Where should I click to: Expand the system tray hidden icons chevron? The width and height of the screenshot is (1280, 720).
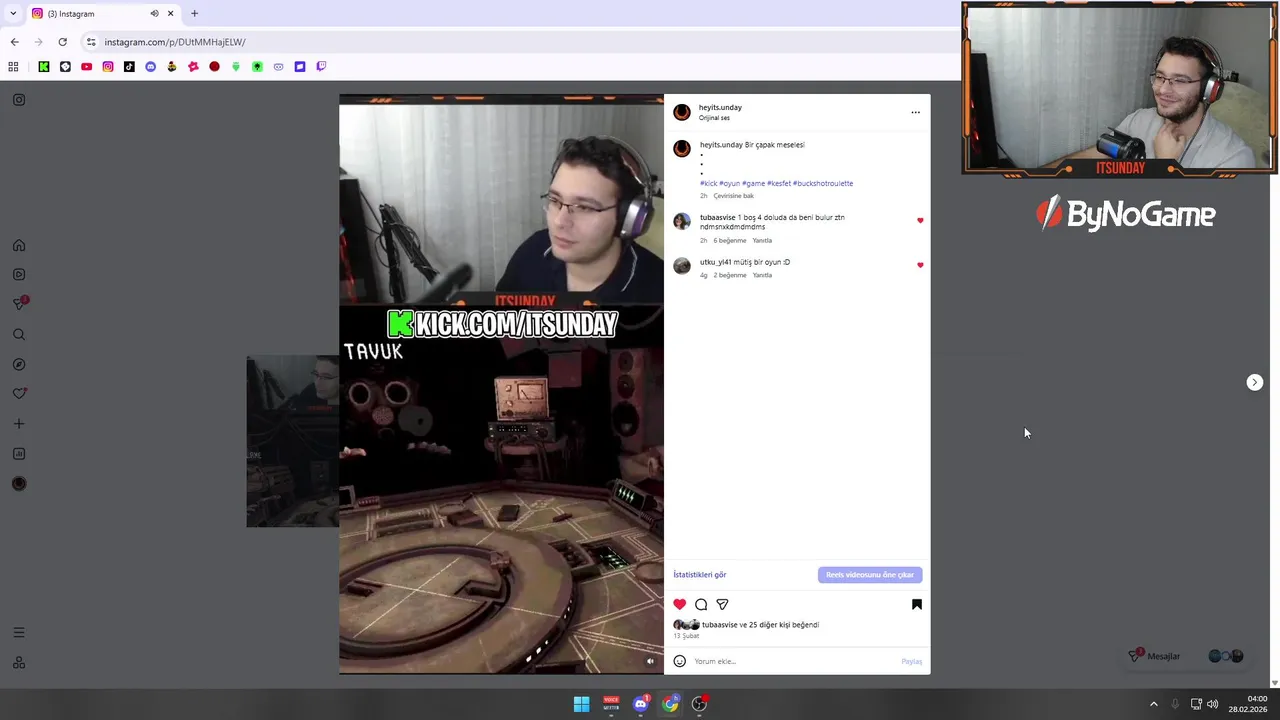[x=1153, y=704]
